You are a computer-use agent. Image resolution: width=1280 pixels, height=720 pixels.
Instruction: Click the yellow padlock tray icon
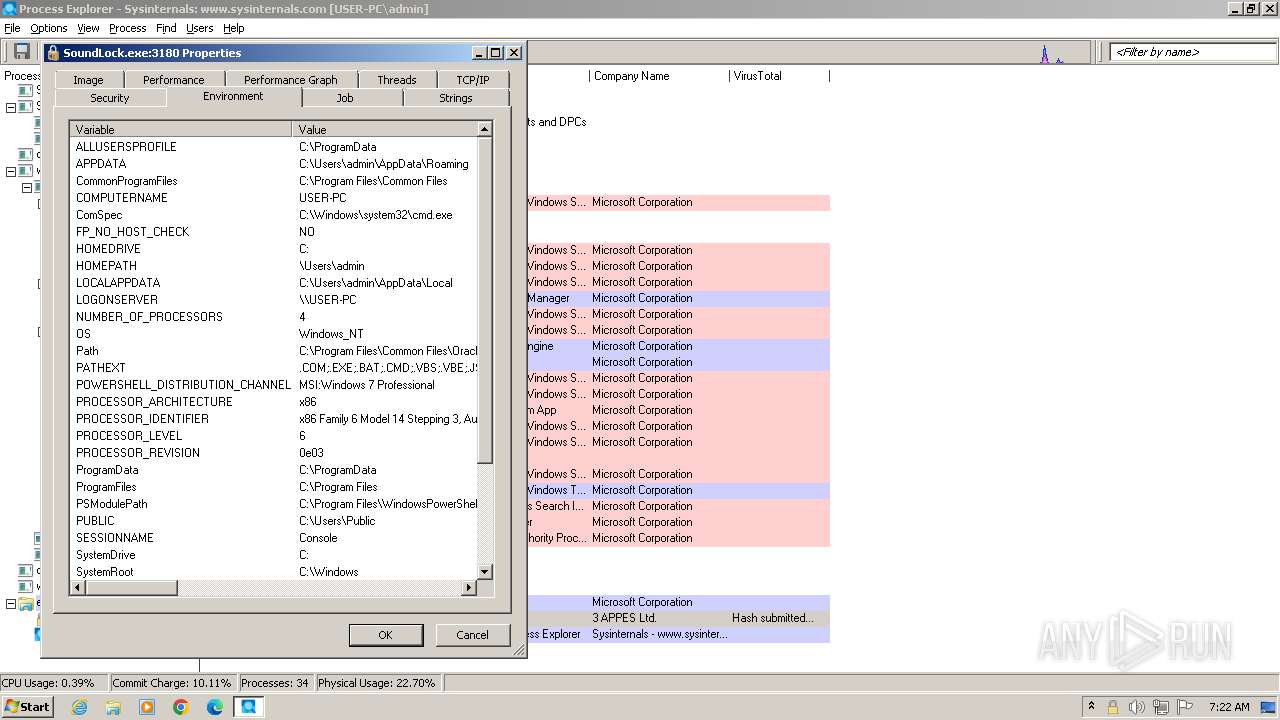[1112, 707]
